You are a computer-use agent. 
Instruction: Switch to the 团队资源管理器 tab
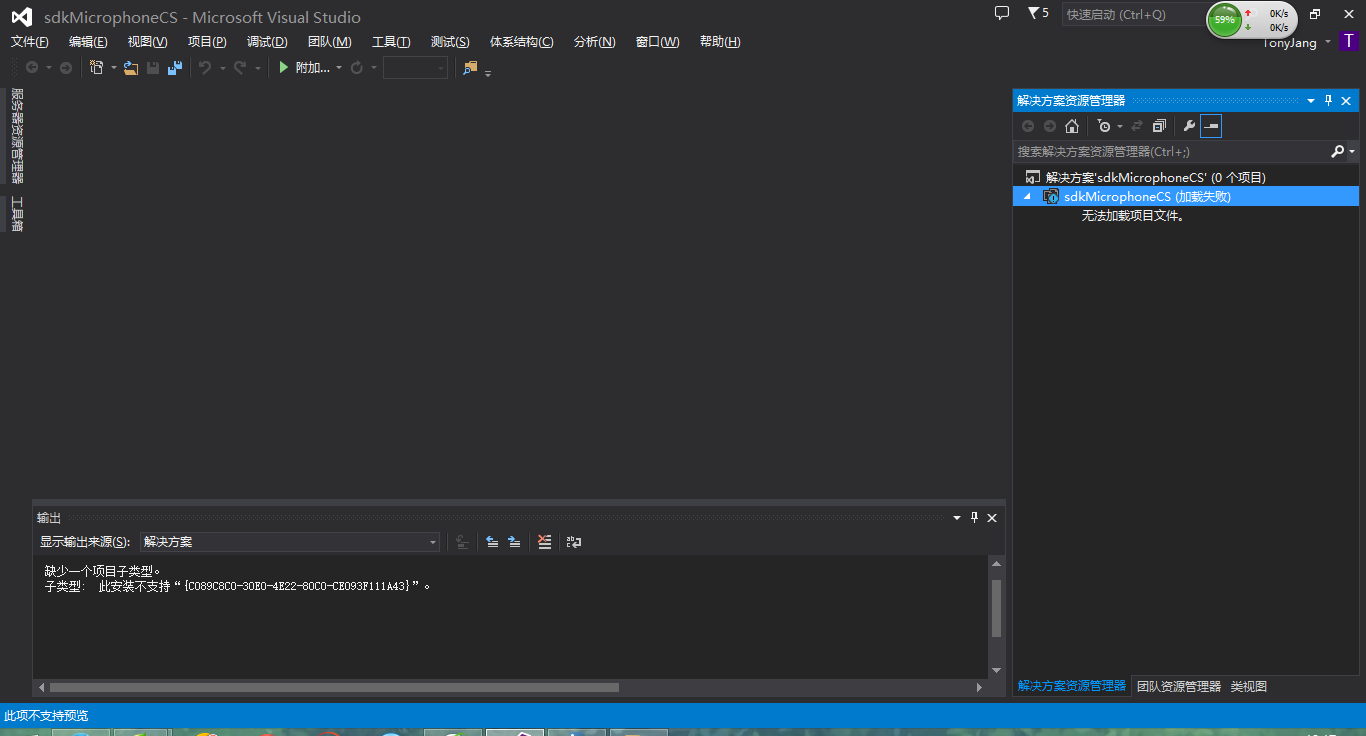[x=1179, y=687]
